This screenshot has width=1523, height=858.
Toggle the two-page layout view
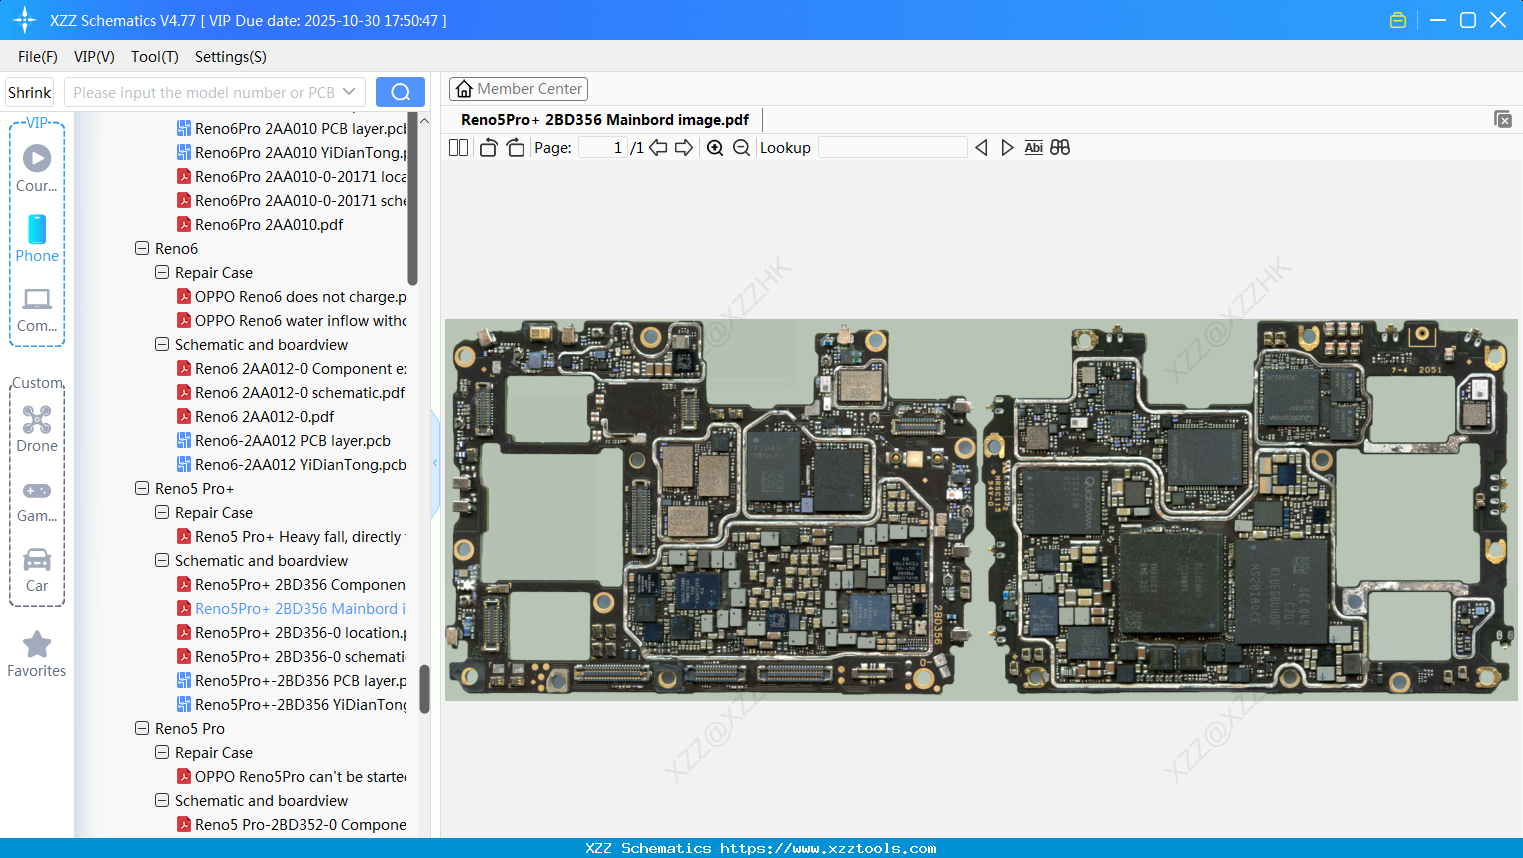(457, 147)
